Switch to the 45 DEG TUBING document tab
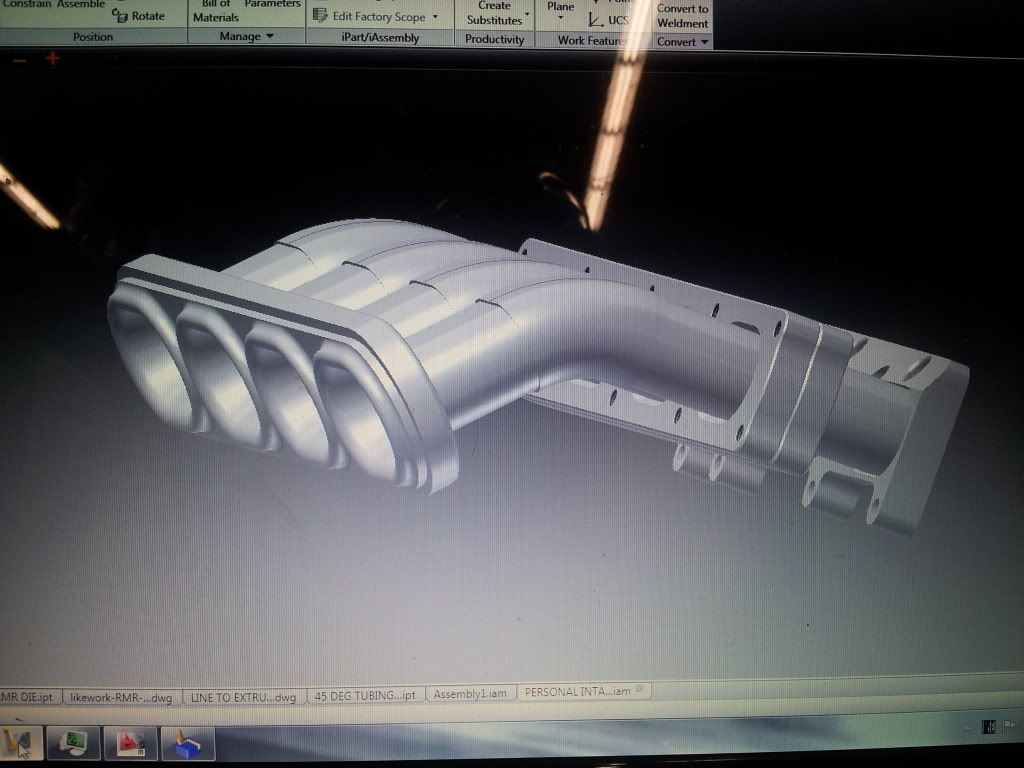Screen dimensions: 1024x768 pos(365,695)
